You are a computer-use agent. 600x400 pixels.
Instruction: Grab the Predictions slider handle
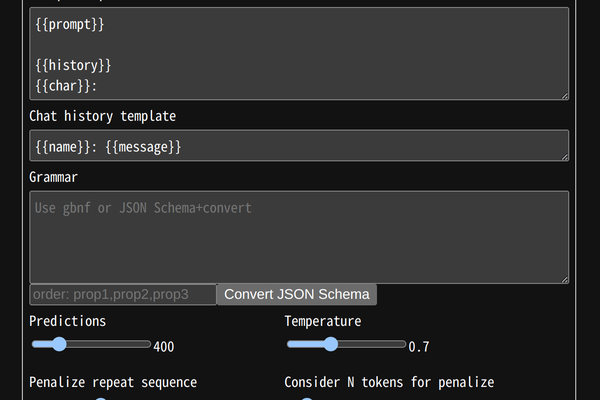pos(59,344)
